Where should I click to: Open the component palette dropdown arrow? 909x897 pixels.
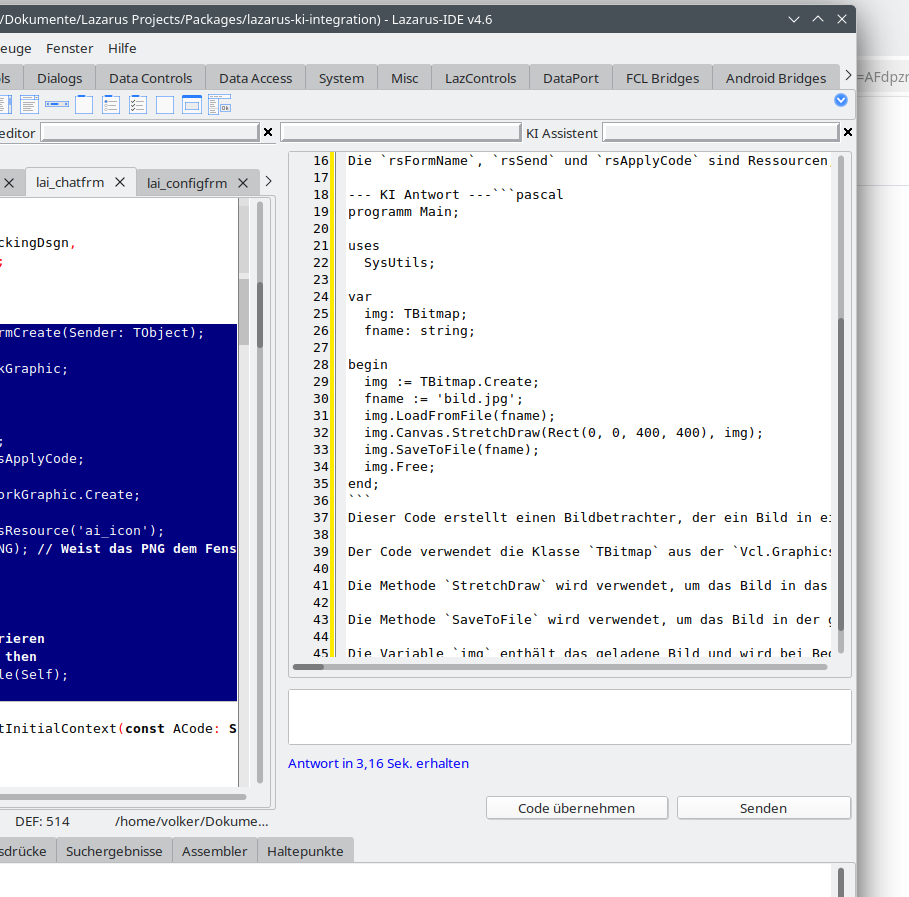click(x=841, y=100)
